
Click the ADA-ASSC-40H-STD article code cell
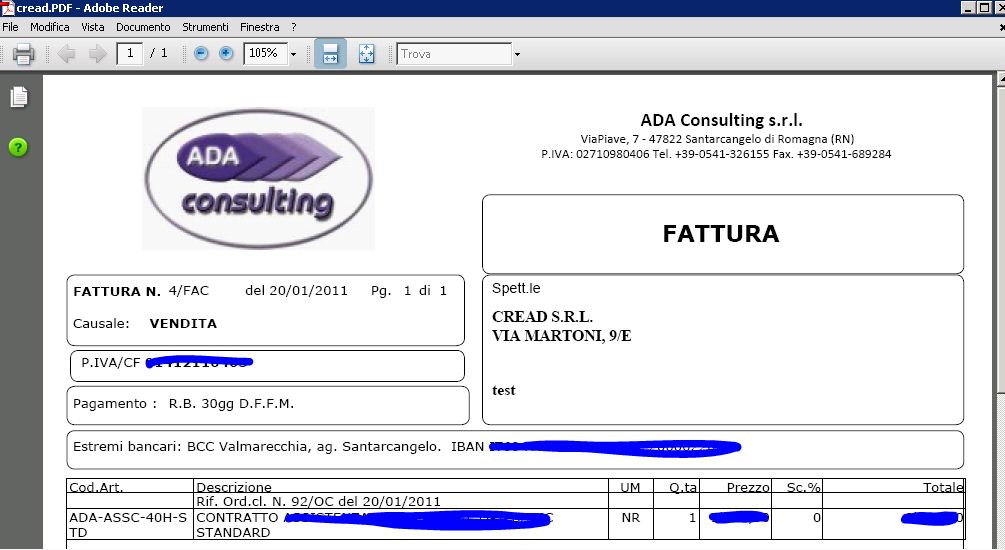click(129, 524)
